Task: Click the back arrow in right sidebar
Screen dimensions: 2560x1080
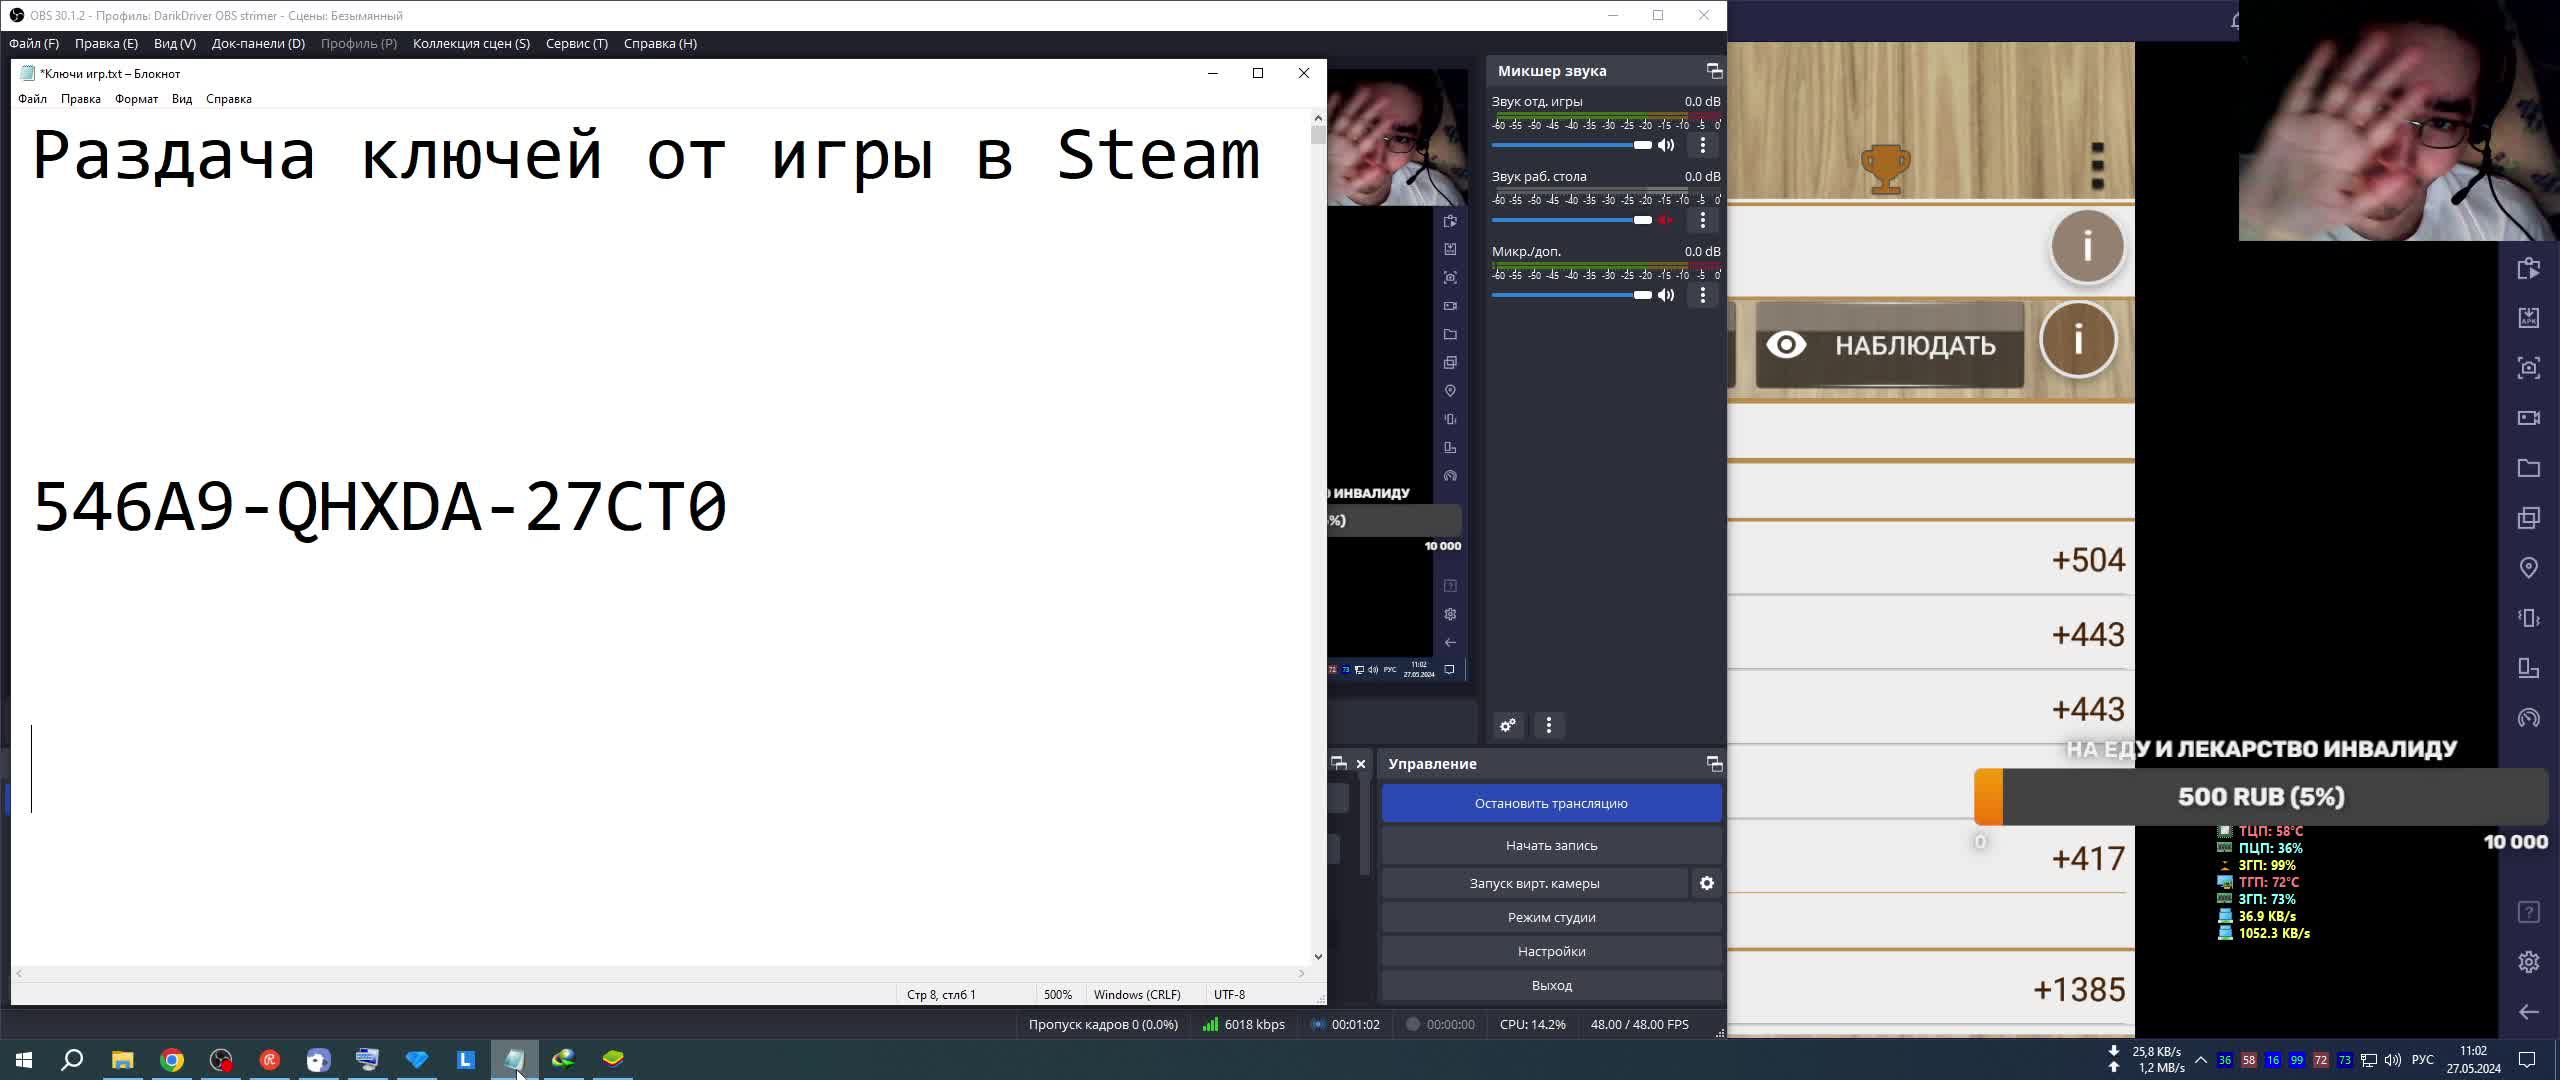Action: pyautogui.click(x=2528, y=1012)
